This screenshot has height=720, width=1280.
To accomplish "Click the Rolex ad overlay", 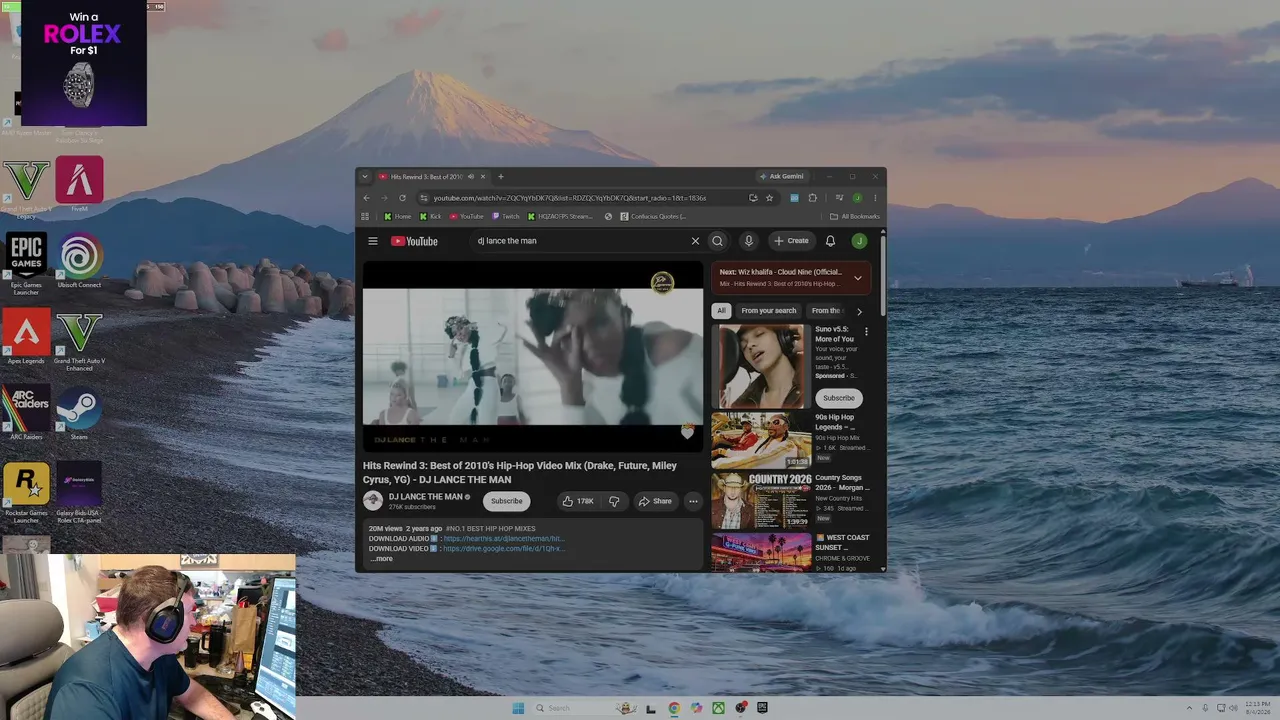I will point(84,63).
